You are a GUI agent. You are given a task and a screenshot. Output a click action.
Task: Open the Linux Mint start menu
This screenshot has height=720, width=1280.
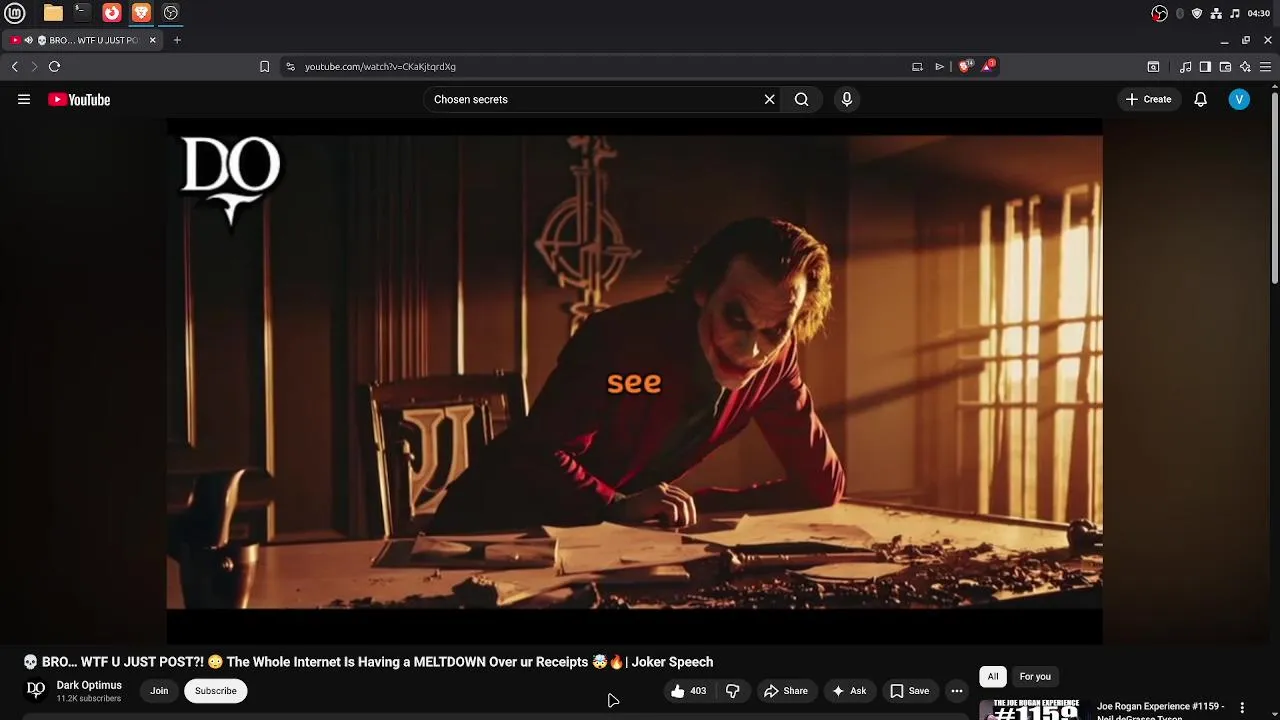tap(15, 13)
